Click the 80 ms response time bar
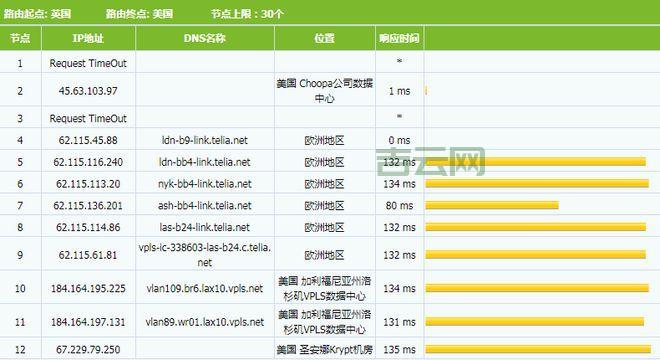Screen dimensions: 660x360 pos(492,205)
